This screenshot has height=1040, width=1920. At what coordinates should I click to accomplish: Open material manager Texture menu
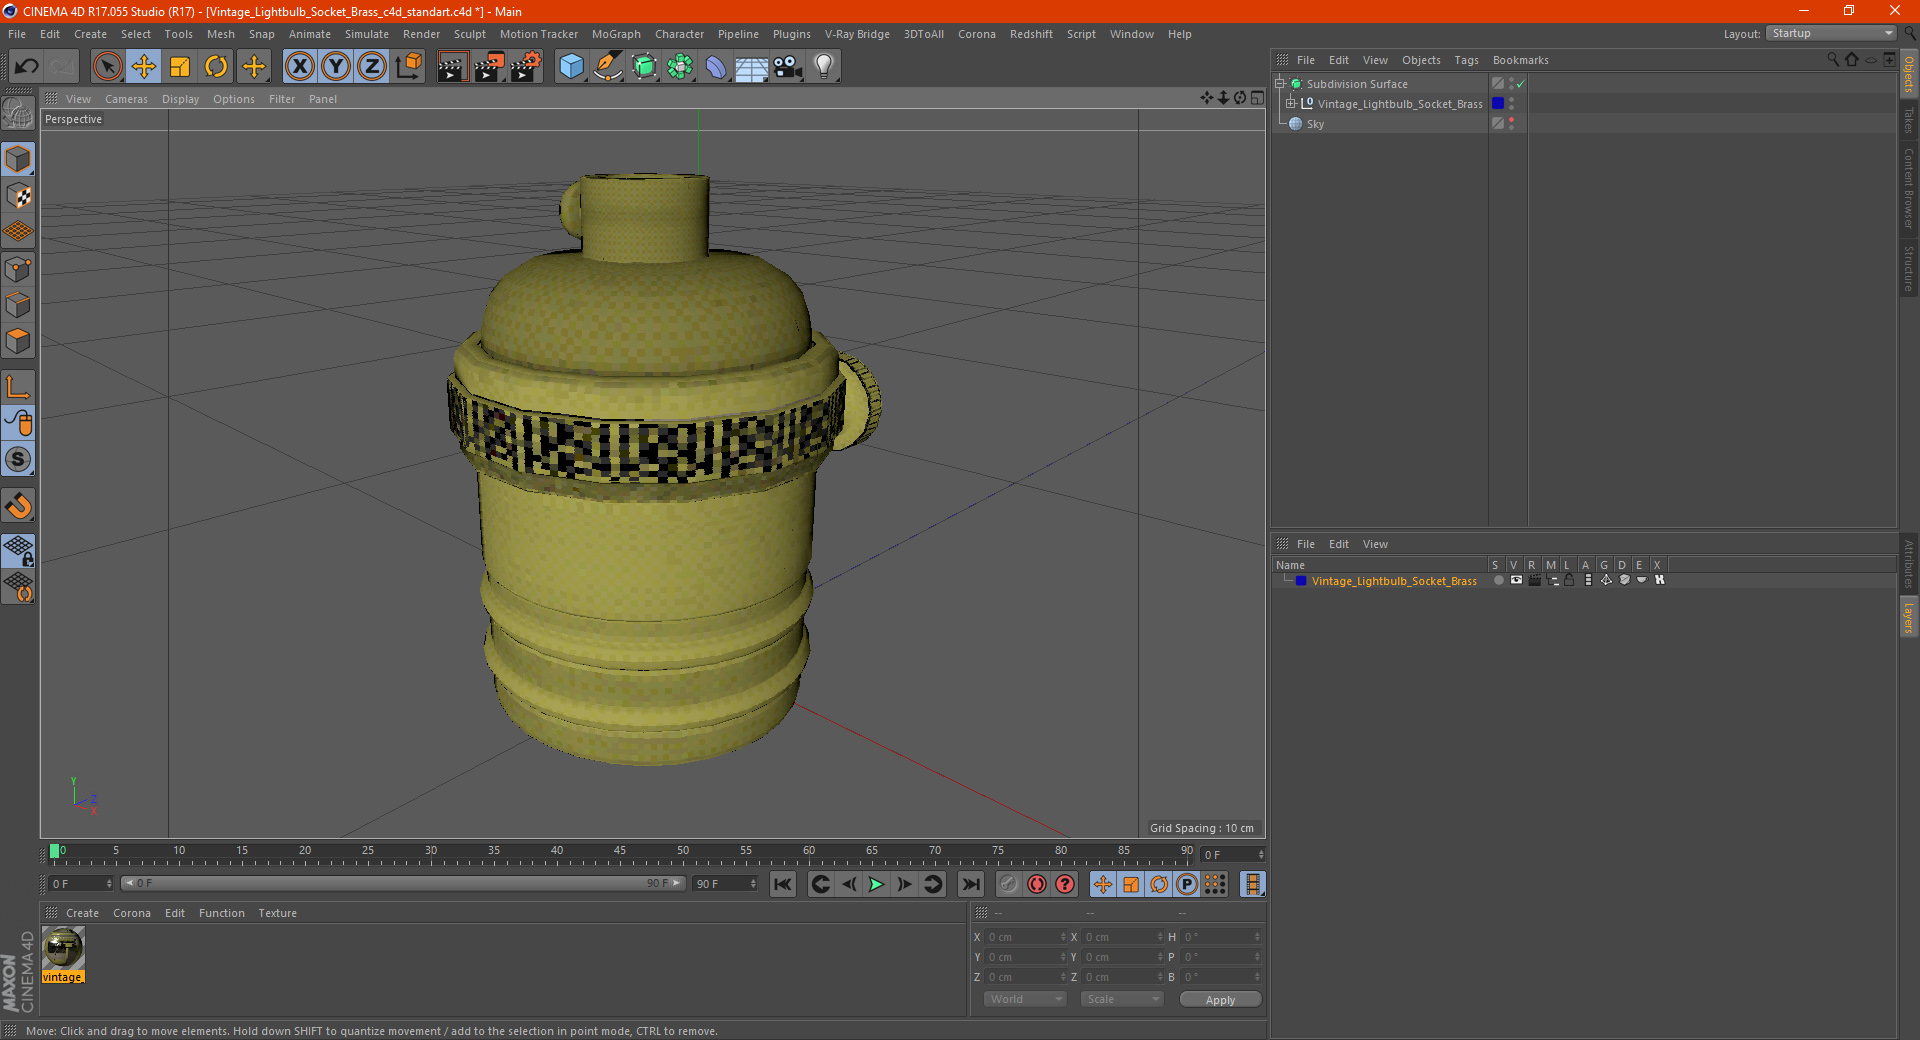click(277, 913)
